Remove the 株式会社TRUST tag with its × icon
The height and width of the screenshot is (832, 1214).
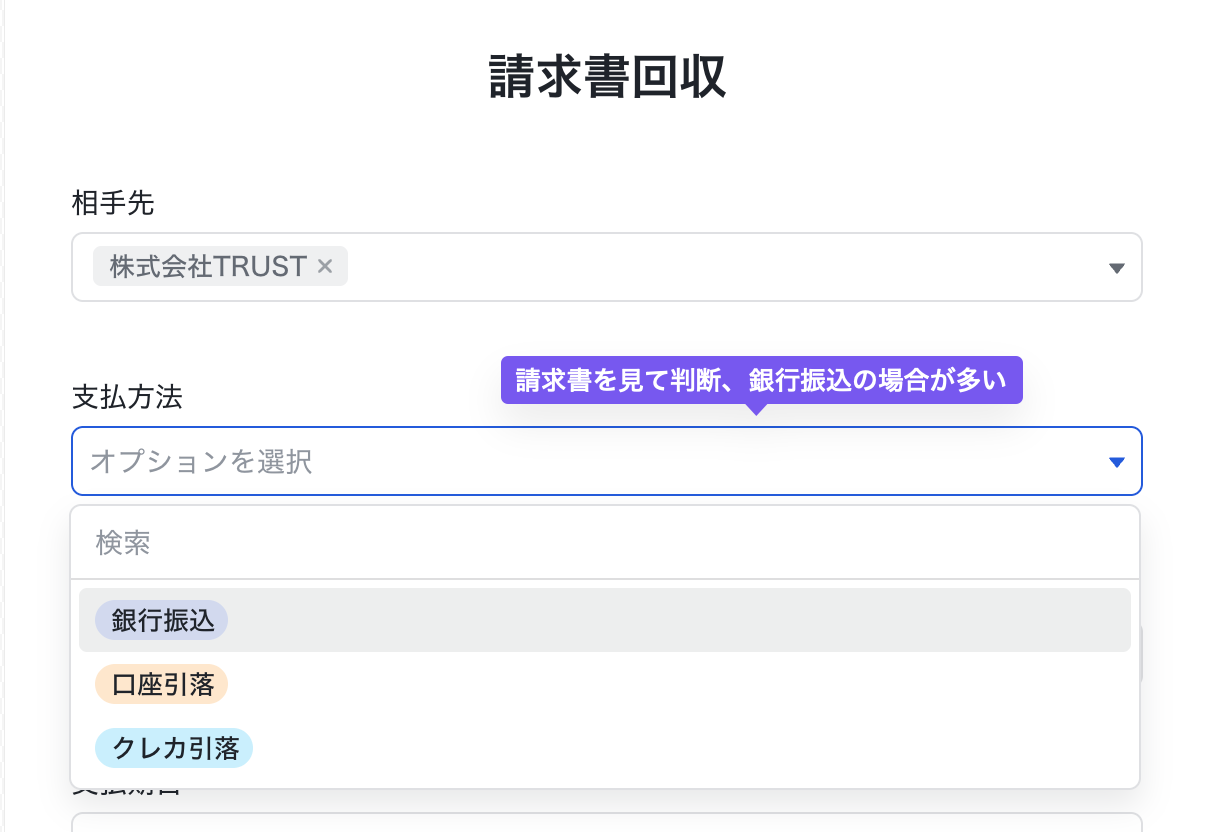[324, 266]
